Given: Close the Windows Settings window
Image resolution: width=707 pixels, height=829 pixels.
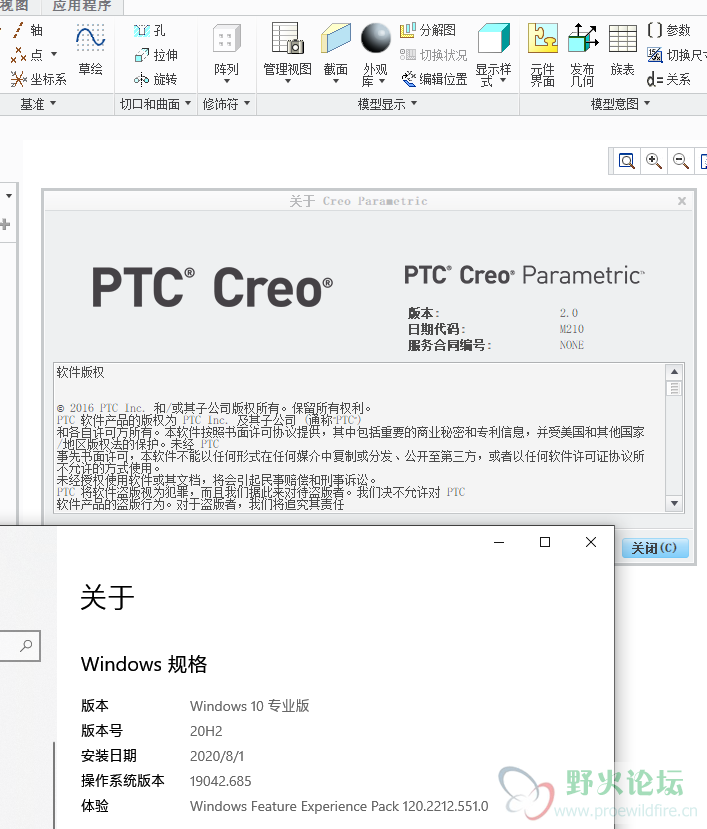Looking at the screenshot, I should coord(591,542).
